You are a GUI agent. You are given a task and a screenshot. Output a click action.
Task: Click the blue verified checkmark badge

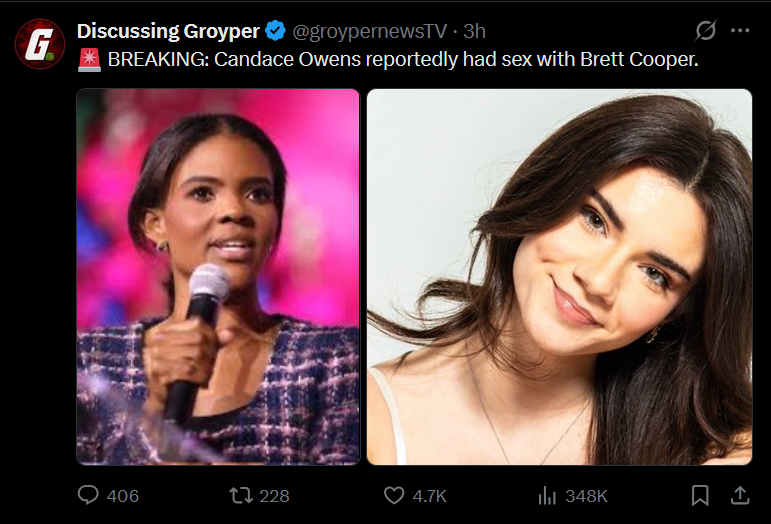pos(275,31)
